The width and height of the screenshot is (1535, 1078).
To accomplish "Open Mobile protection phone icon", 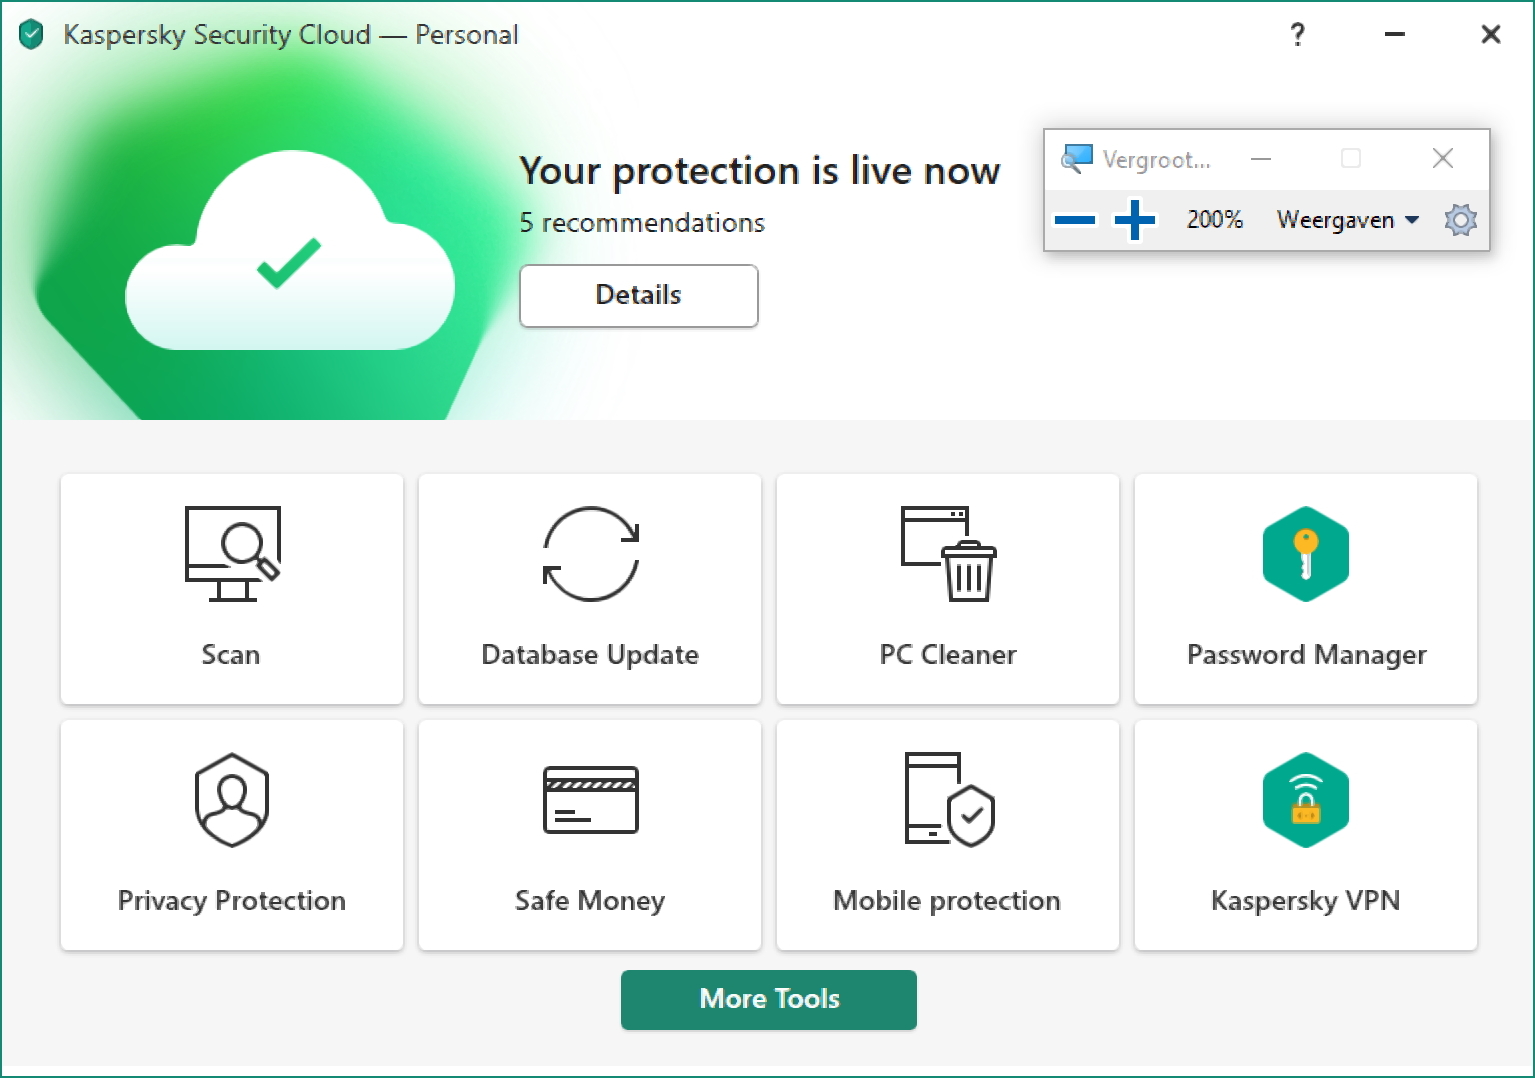I will click(x=949, y=800).
